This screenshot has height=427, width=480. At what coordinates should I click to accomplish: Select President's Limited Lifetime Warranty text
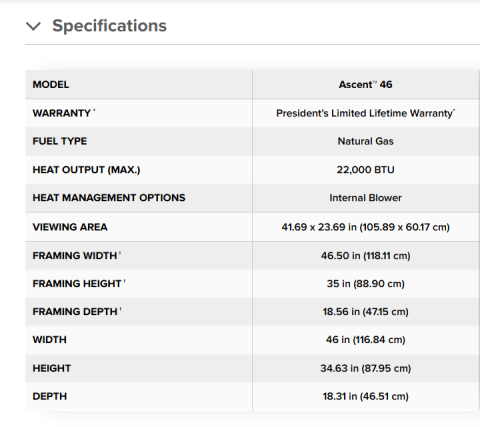pyautogui.click(x=366, y=113)
